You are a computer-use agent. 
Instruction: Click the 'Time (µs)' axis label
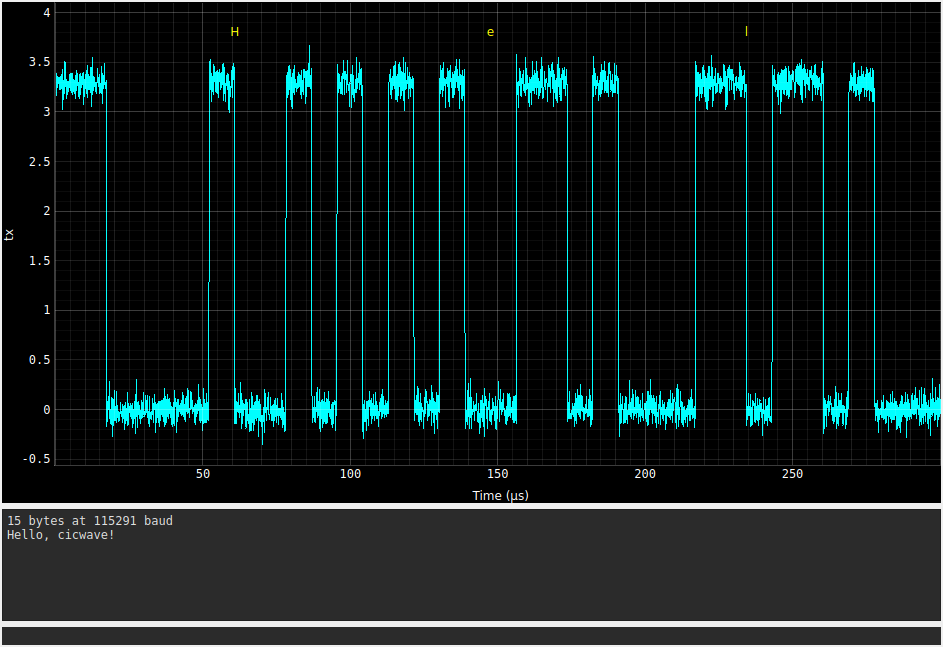click(x=500, y=495)
